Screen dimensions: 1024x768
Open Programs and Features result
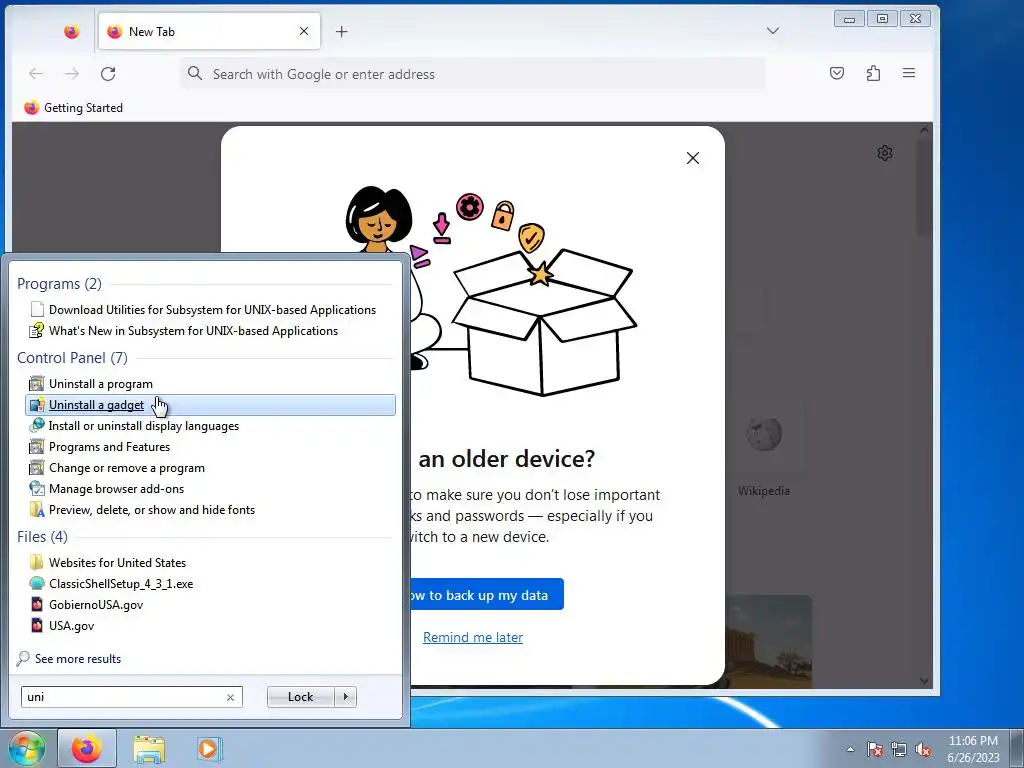211,447
